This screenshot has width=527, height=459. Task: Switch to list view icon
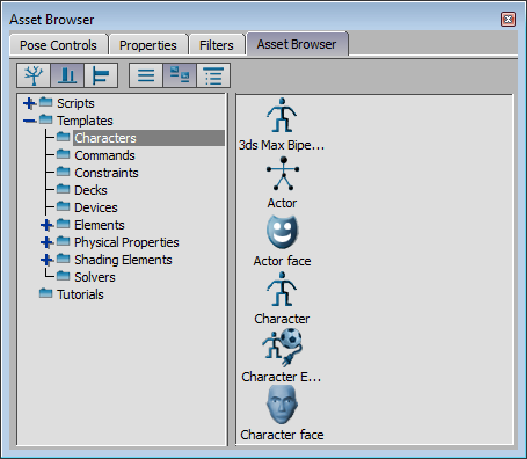tap(146, 75)
